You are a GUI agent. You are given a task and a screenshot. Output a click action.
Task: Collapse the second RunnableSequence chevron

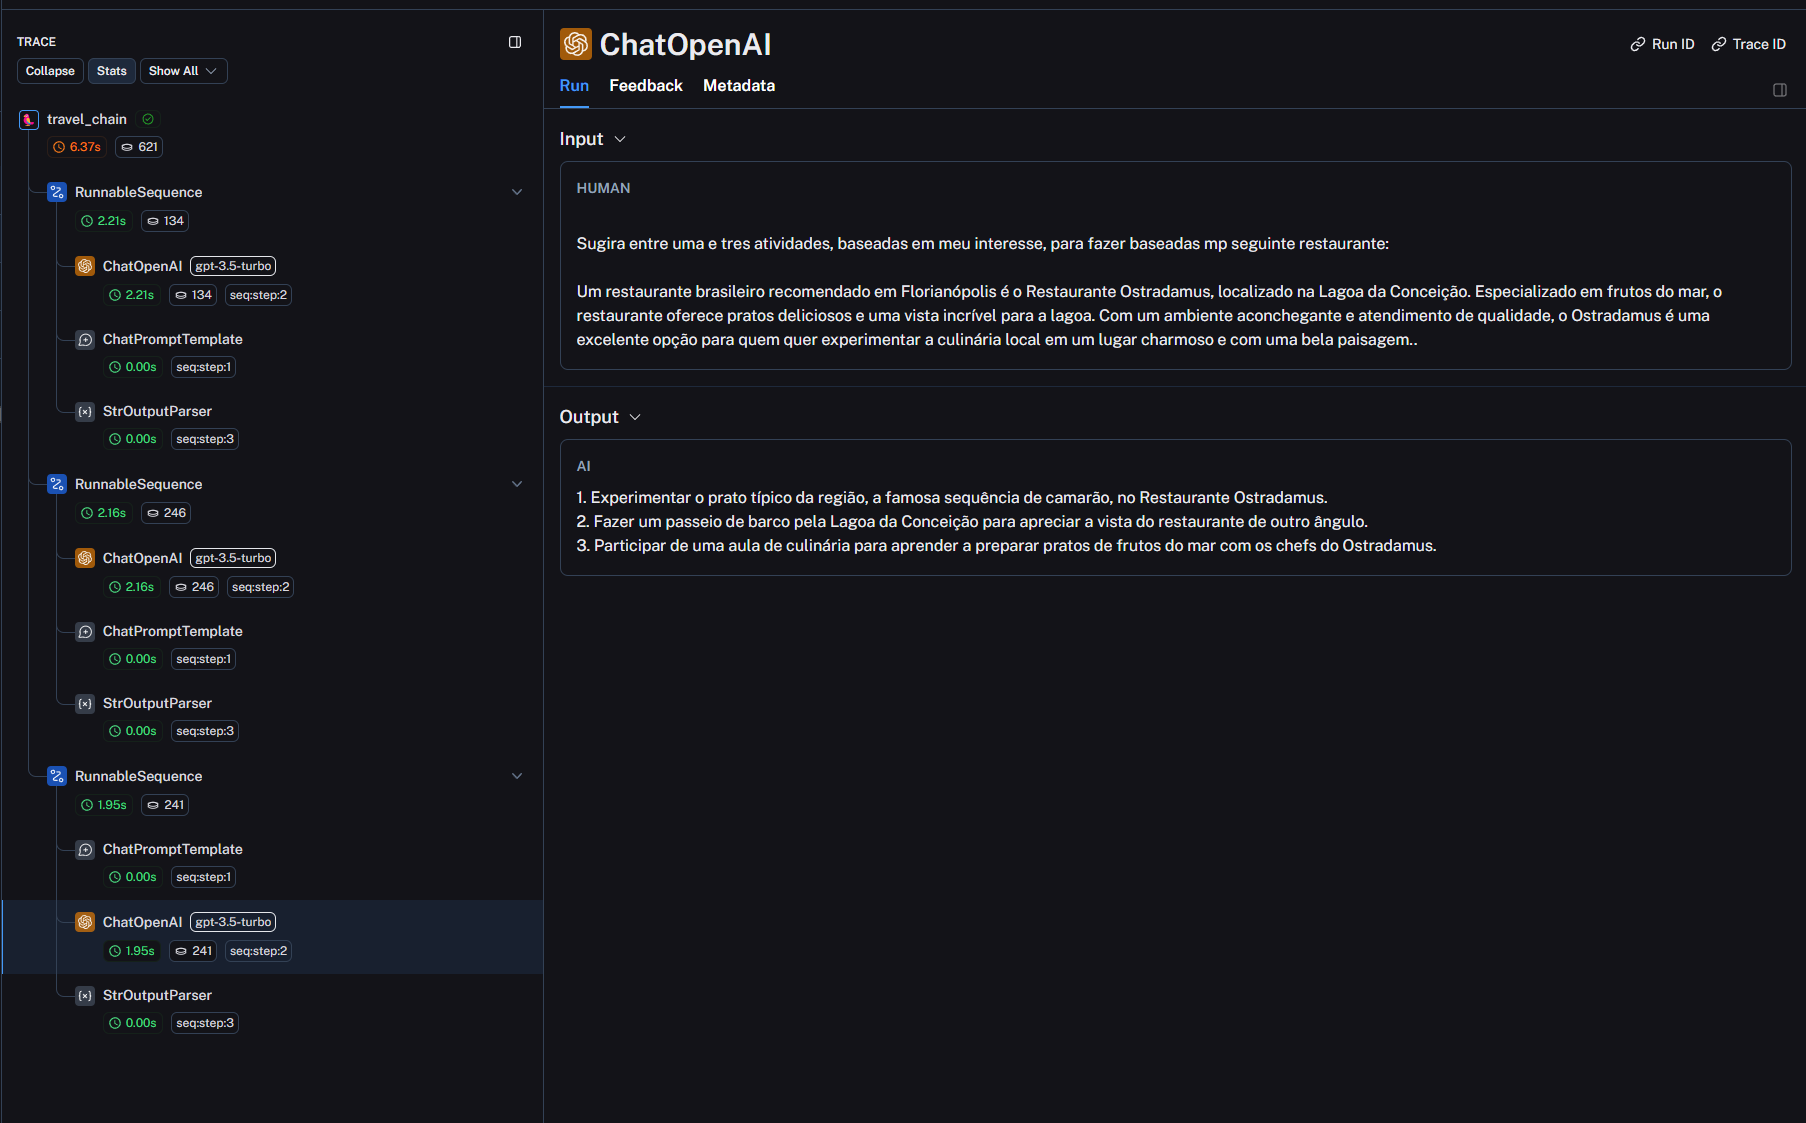[517, 484]
